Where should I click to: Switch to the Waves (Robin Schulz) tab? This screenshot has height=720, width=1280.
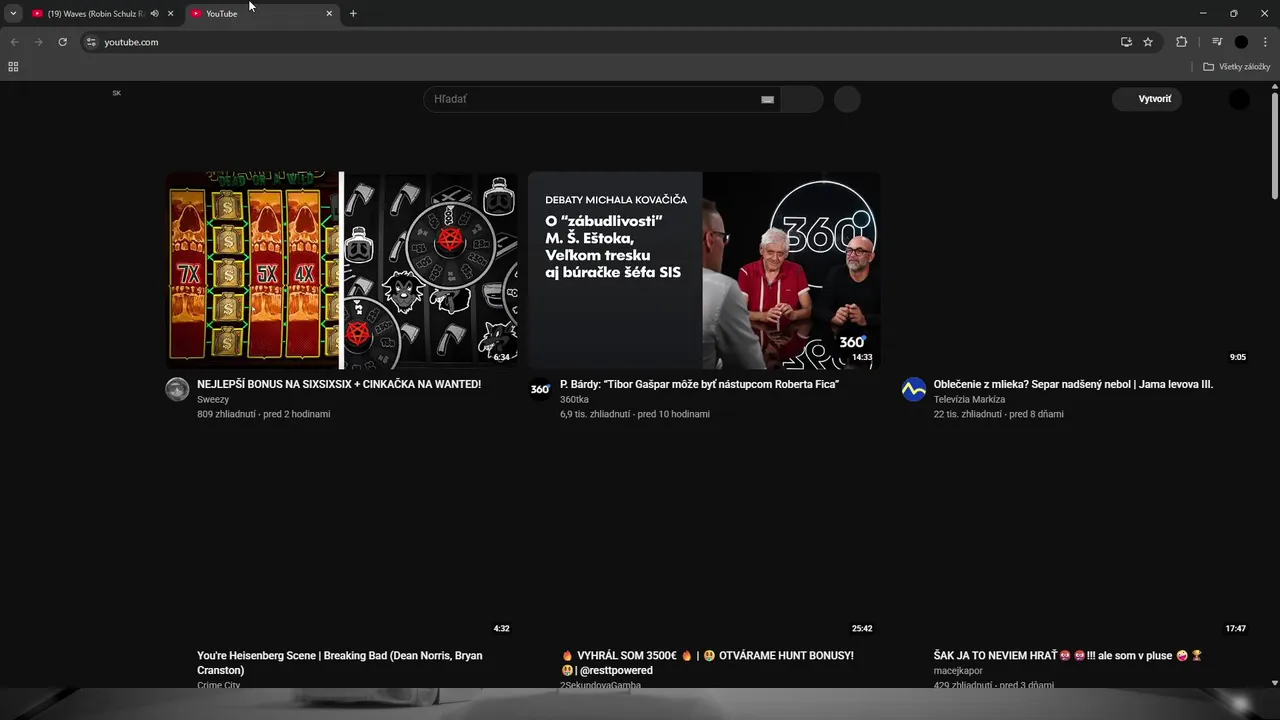(95, 13)
